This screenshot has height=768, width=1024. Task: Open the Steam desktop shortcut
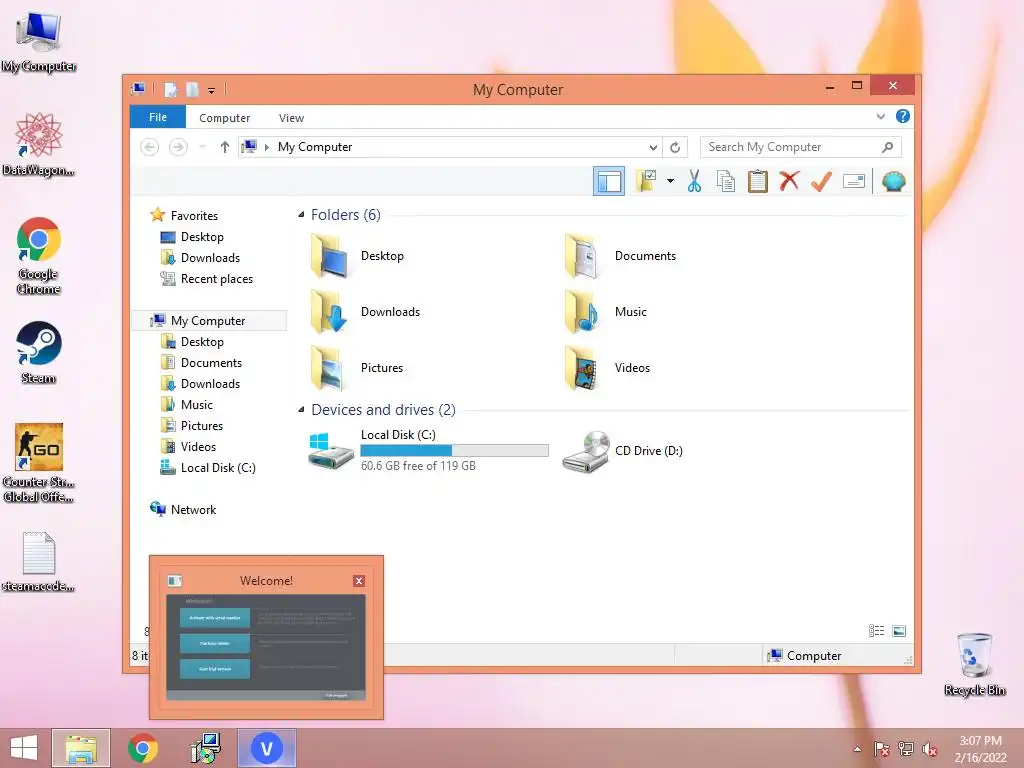click(39, 352)
